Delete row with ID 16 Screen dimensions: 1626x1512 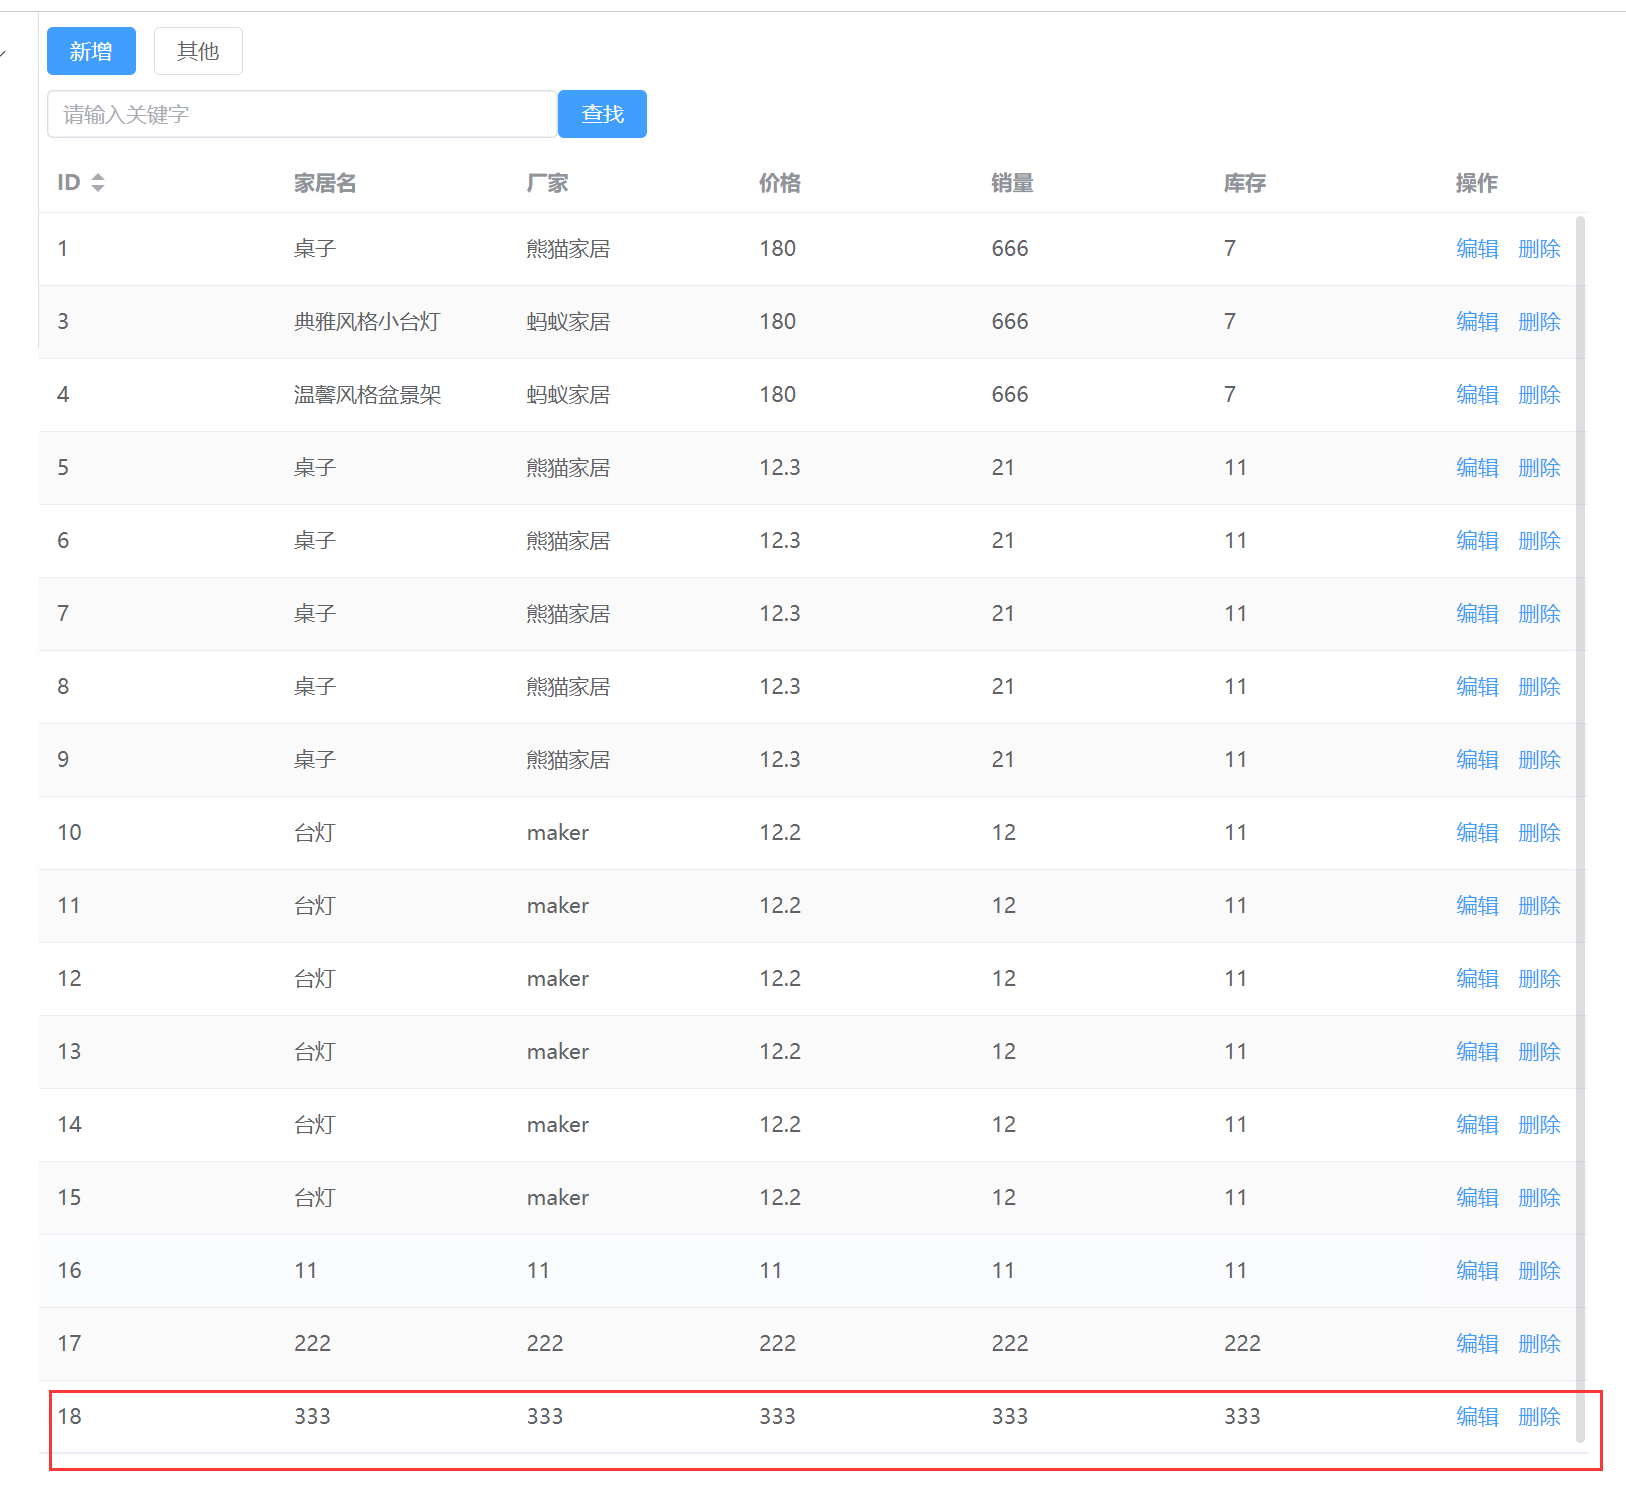point(1539,1271)
